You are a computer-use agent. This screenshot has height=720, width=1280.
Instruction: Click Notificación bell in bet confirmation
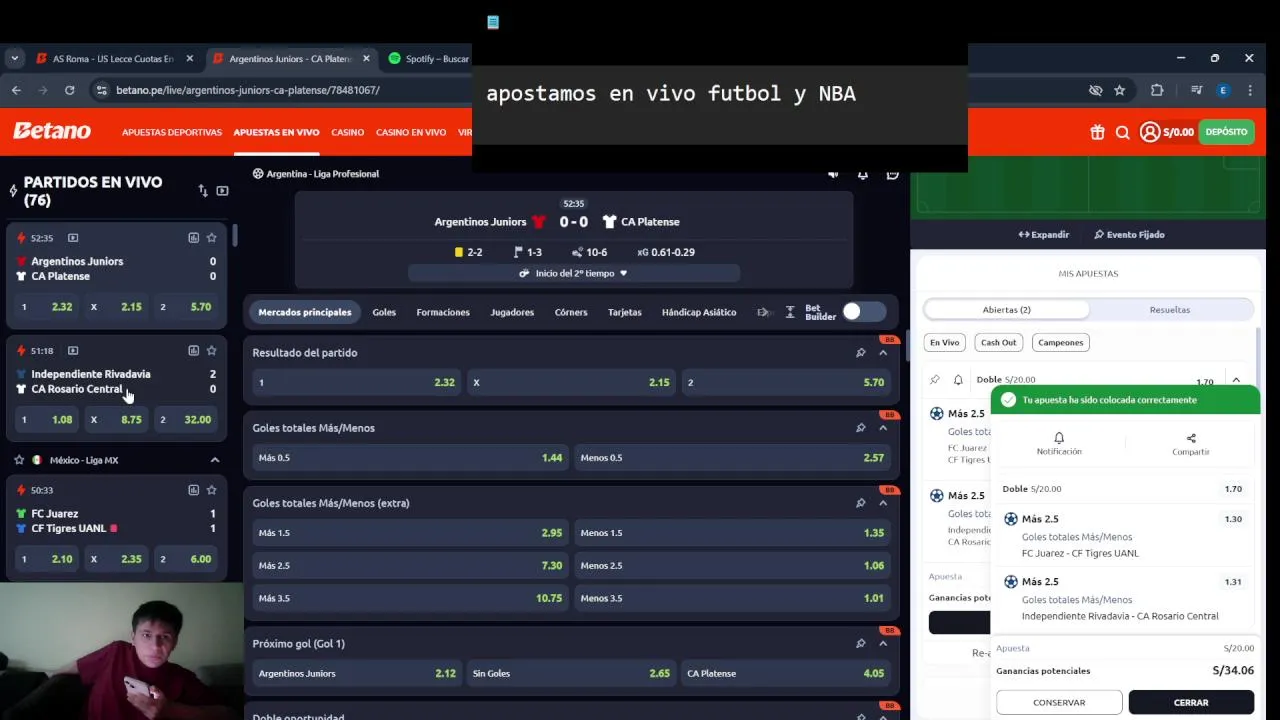pyautogui.click(x=1059, y=444)
